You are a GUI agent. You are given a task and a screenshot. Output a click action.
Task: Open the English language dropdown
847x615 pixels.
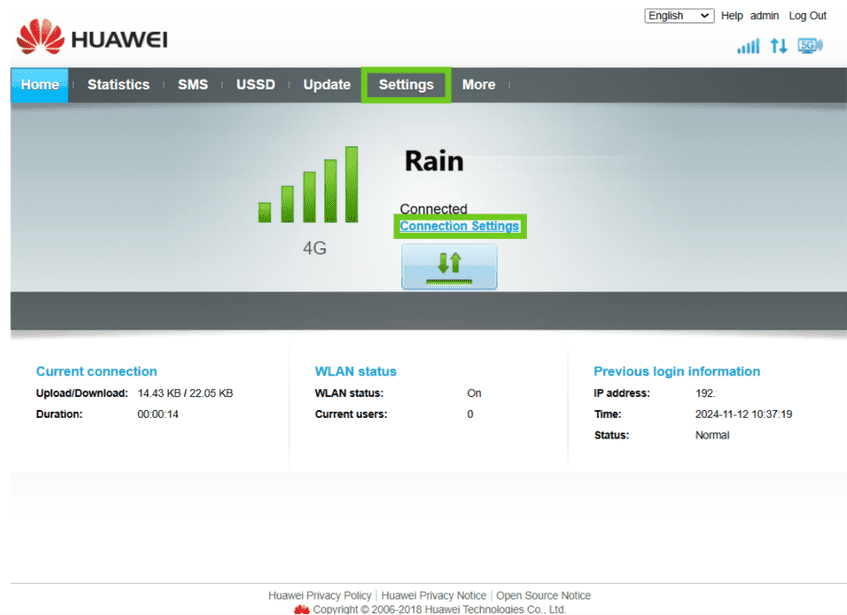[x=679, y=16]
